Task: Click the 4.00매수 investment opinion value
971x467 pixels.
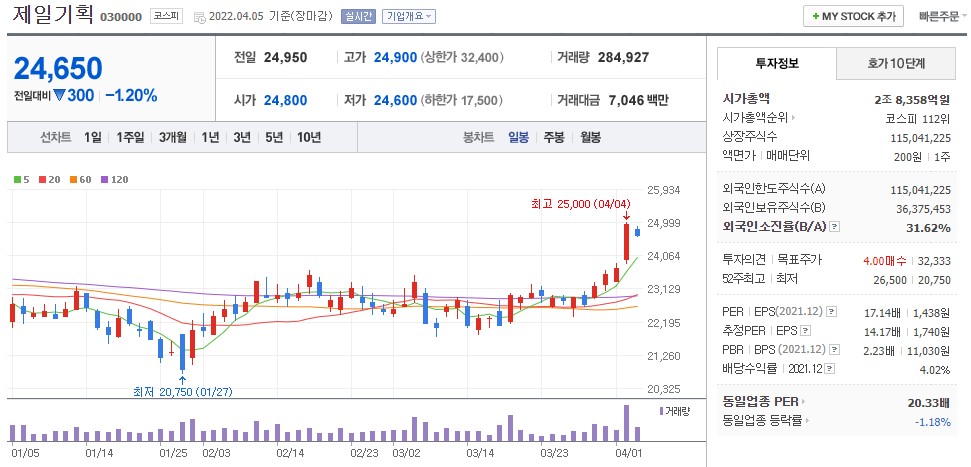Action: coord(884,261)
